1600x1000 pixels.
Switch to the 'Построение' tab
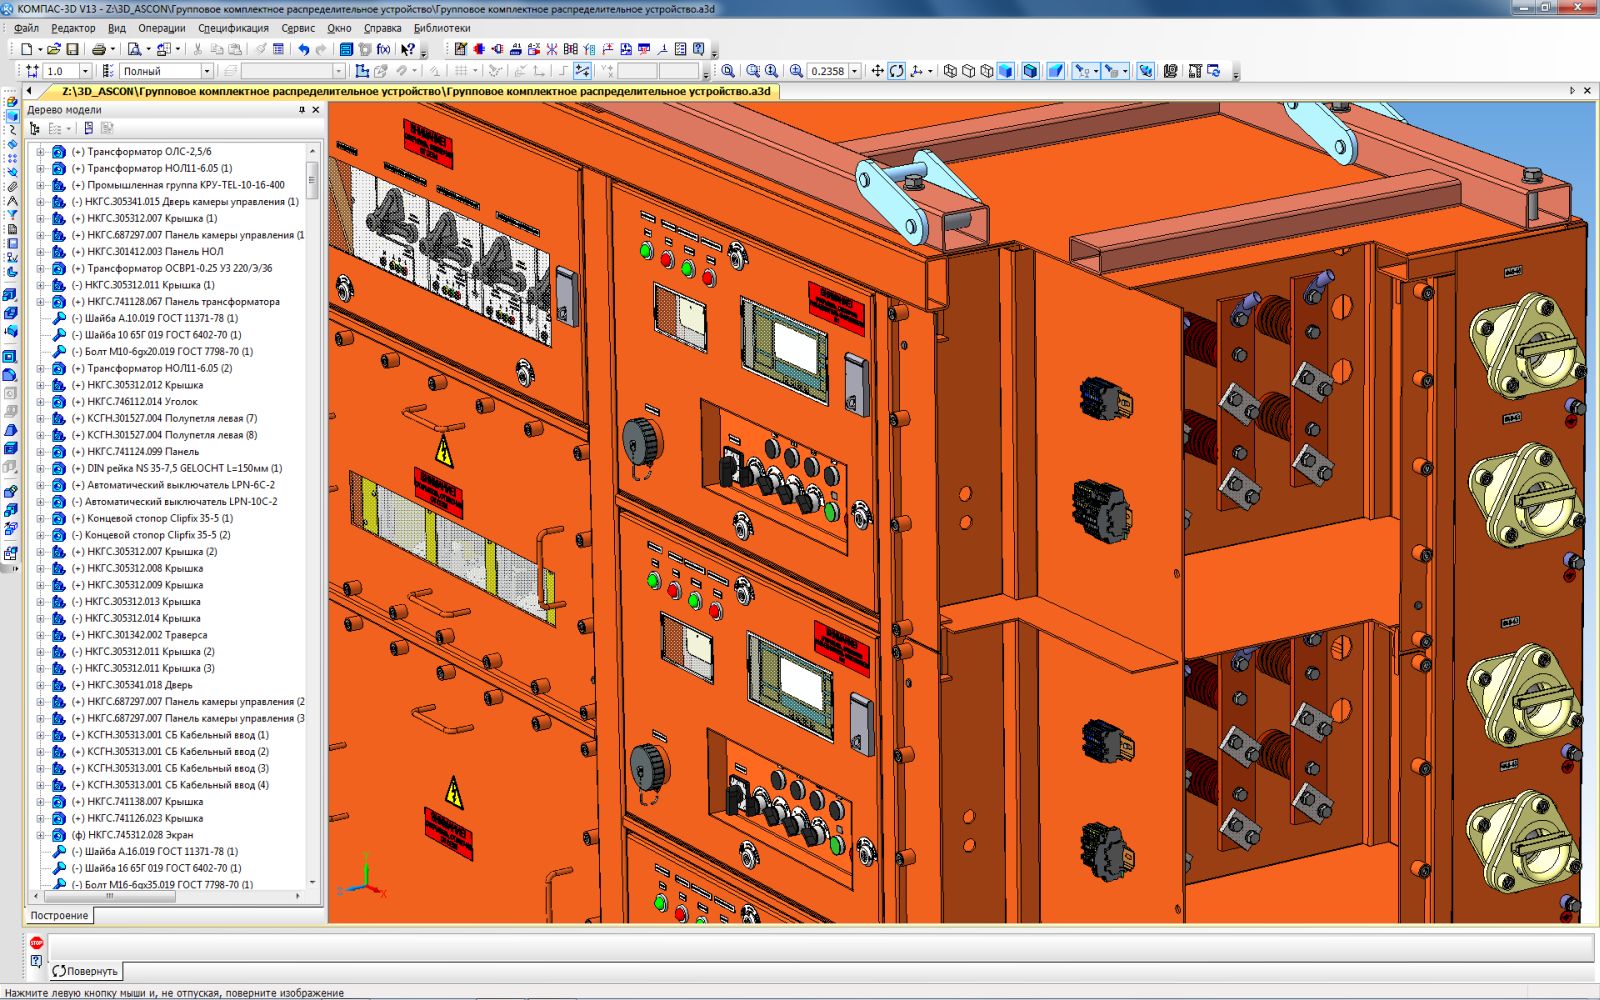tap(59, 915)
